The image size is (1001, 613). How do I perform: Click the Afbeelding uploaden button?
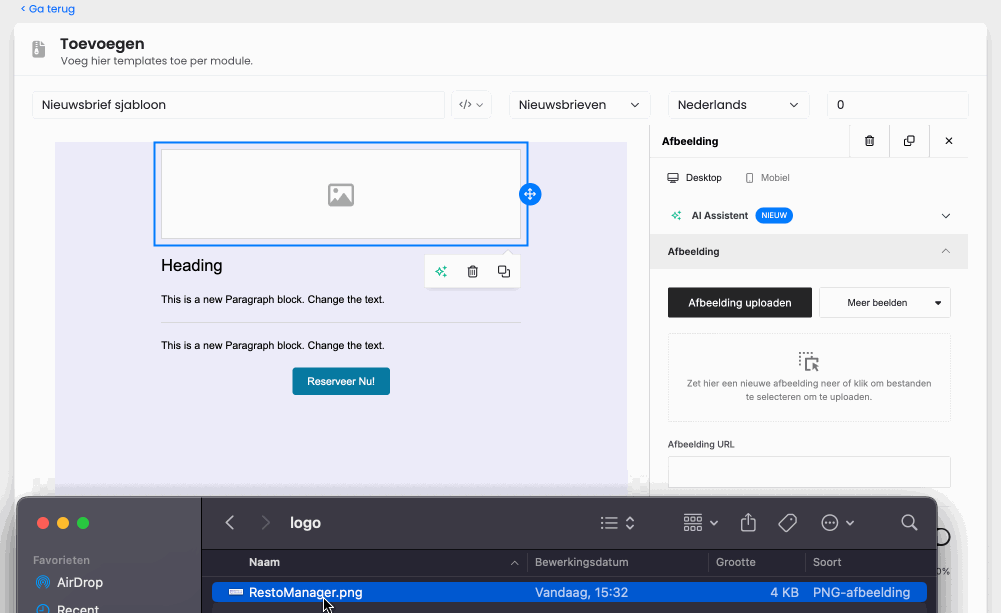(x=740, y=303)
